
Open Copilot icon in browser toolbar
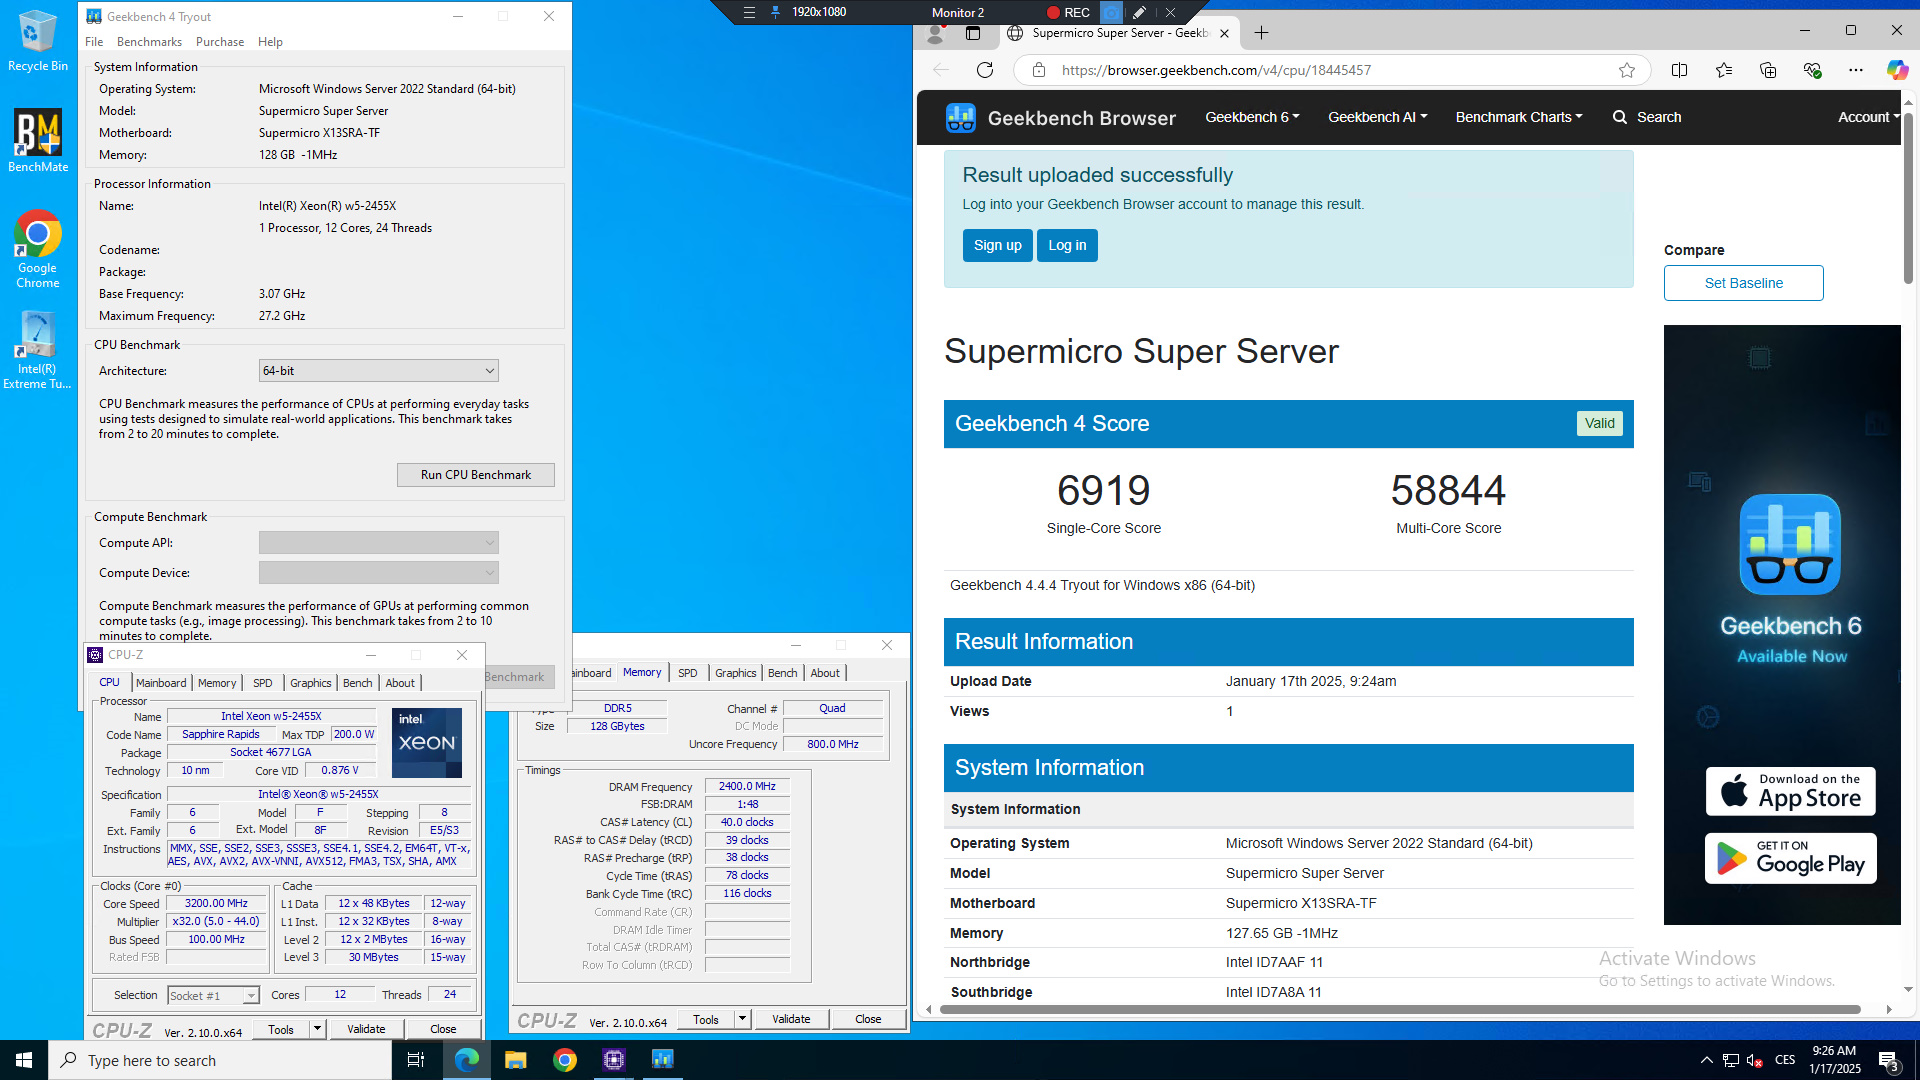(1897, 70)
